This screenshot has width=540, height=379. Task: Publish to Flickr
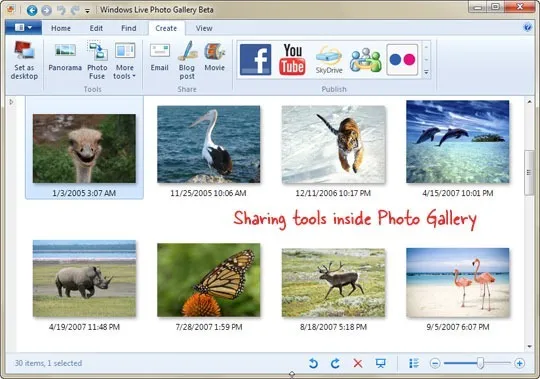tap(402, 60)
